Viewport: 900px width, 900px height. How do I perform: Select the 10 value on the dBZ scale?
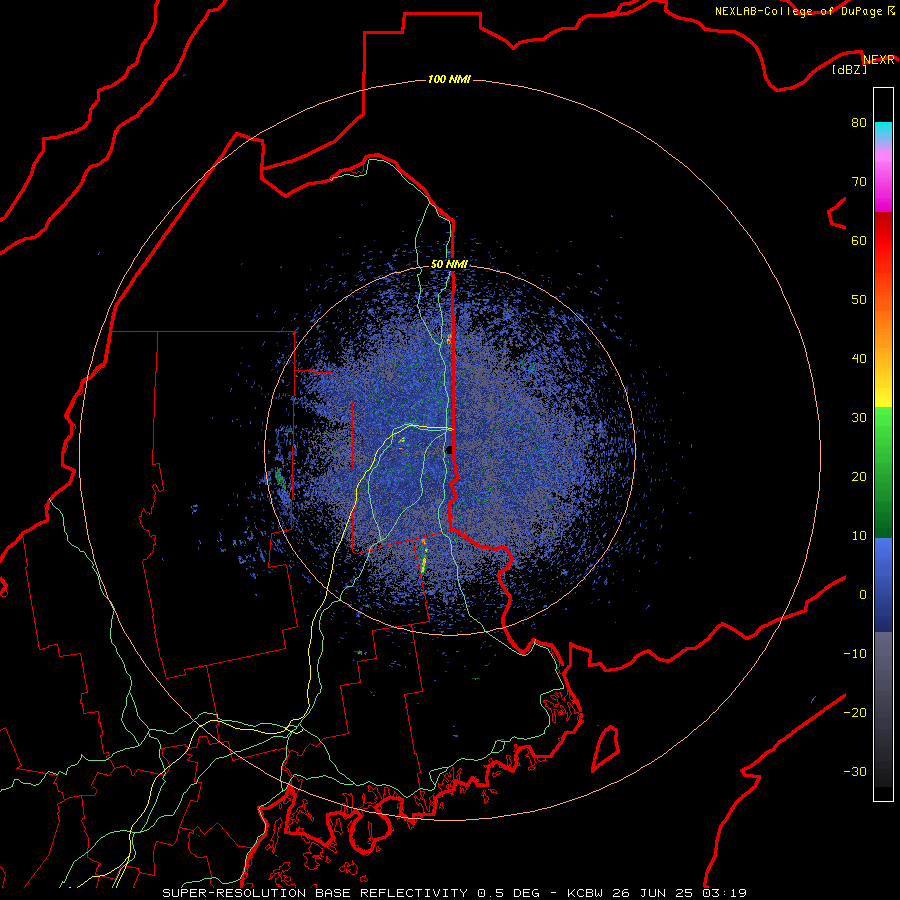[859, 536]
